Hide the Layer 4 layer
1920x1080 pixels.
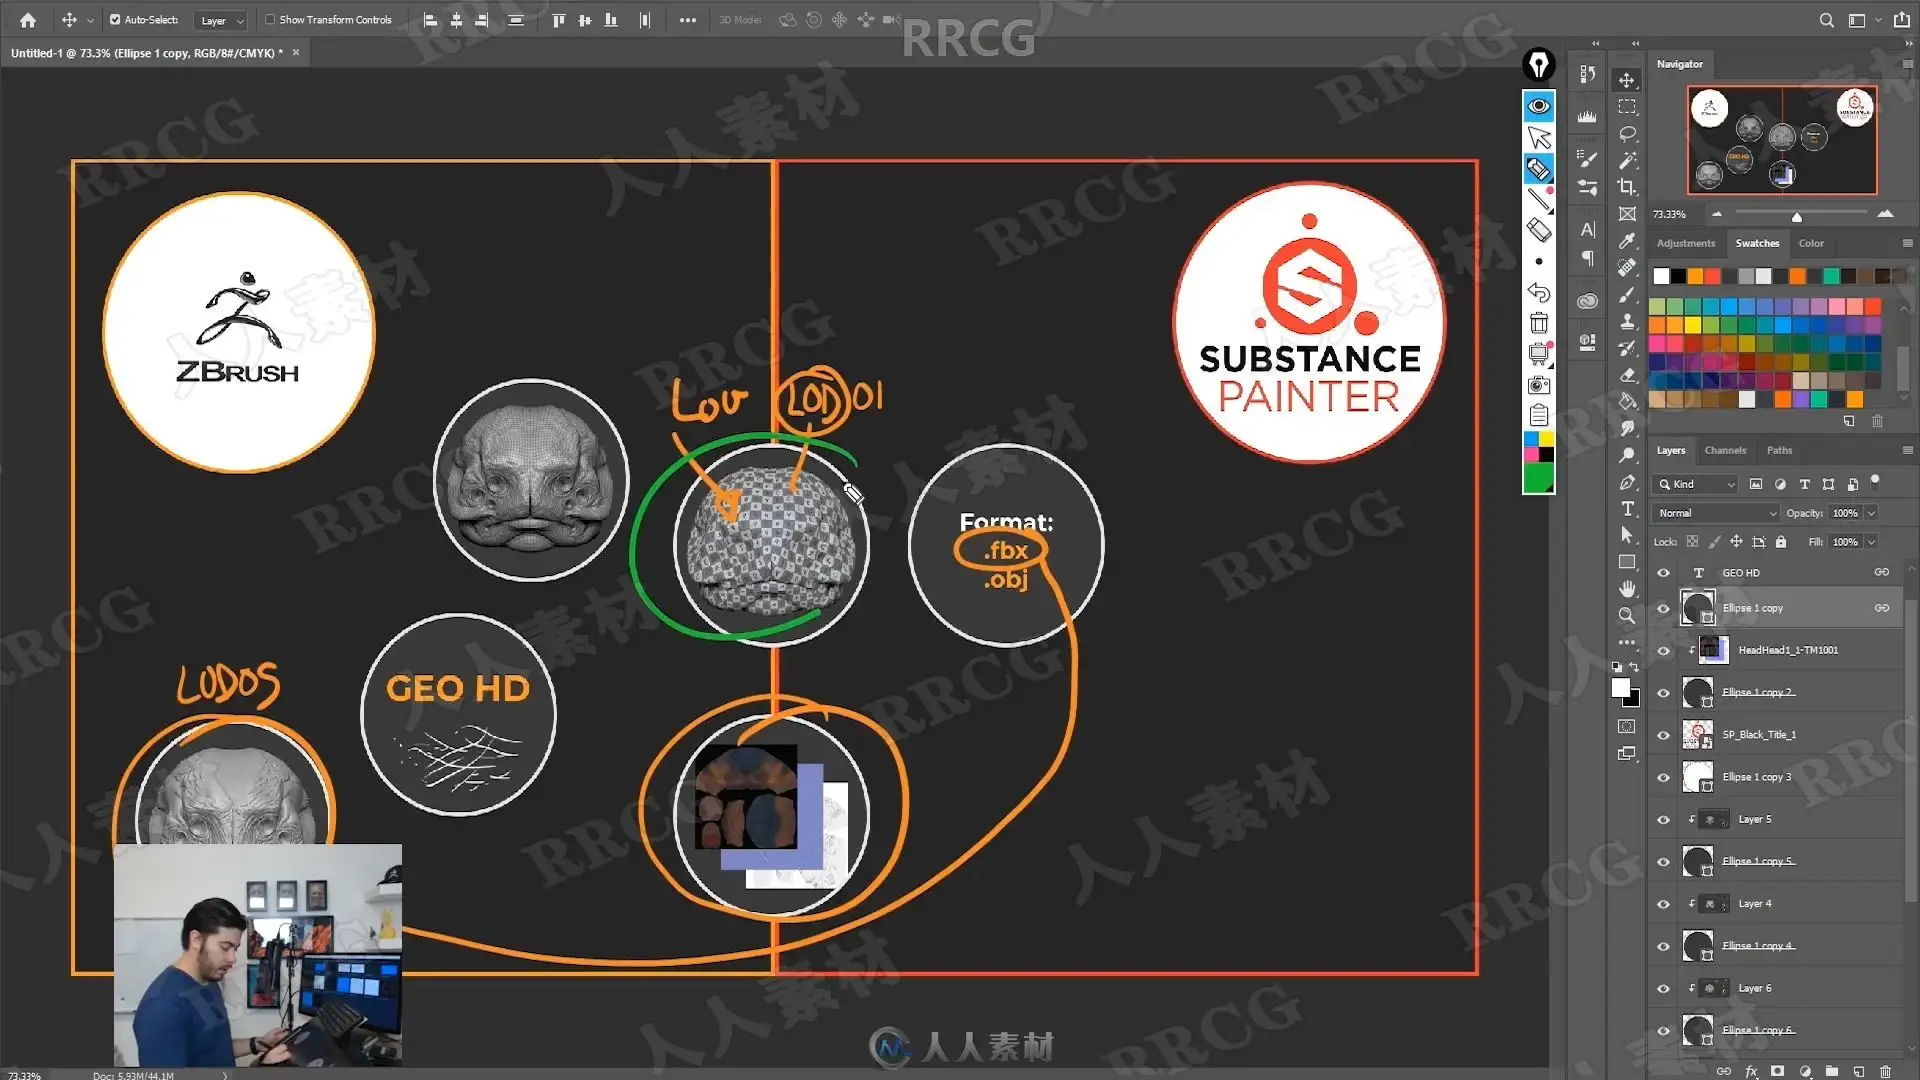tap(1664, 904)
